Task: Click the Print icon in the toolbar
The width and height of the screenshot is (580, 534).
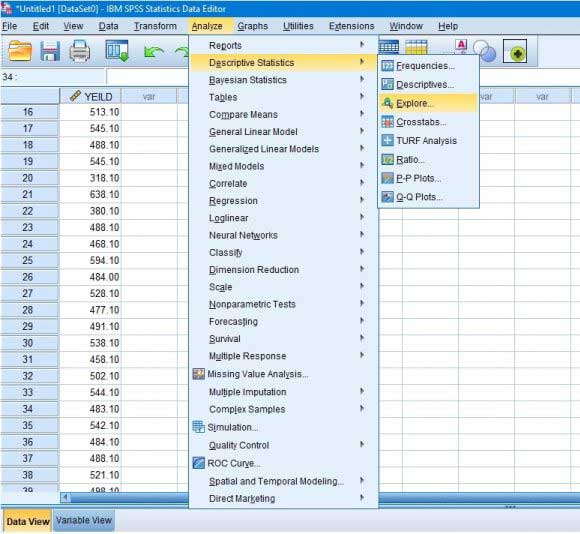Action: coord(80,51)
